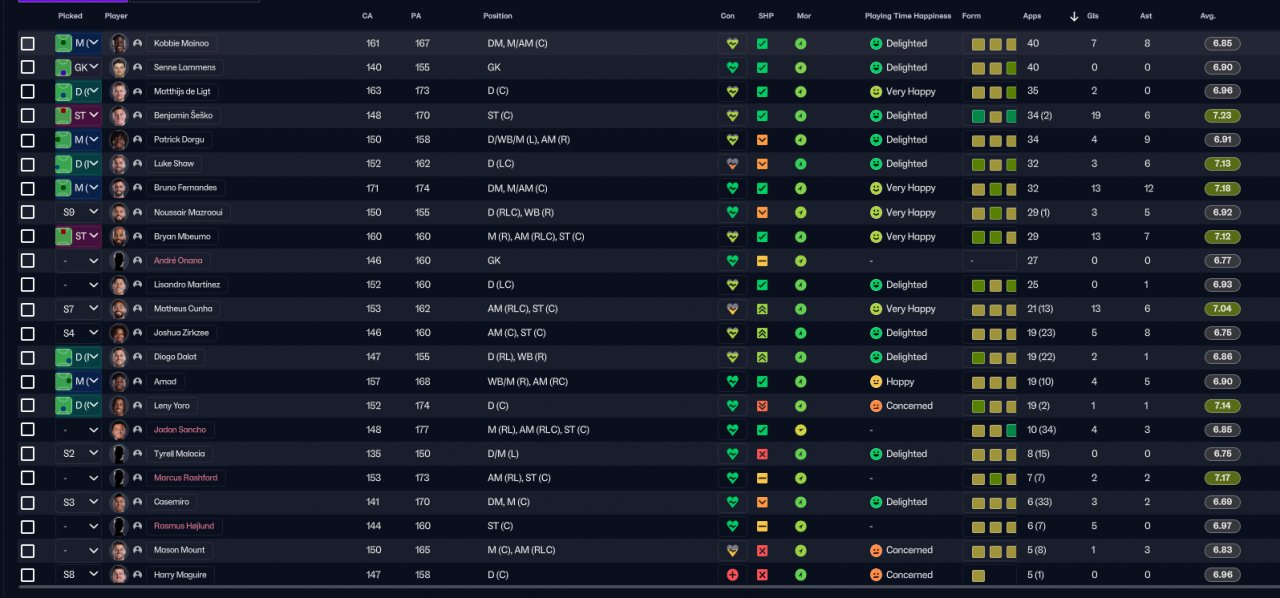The image size is (1280, 598).
Task: Click Leny Yoro's red sharpness down icon
Action: 762,406
